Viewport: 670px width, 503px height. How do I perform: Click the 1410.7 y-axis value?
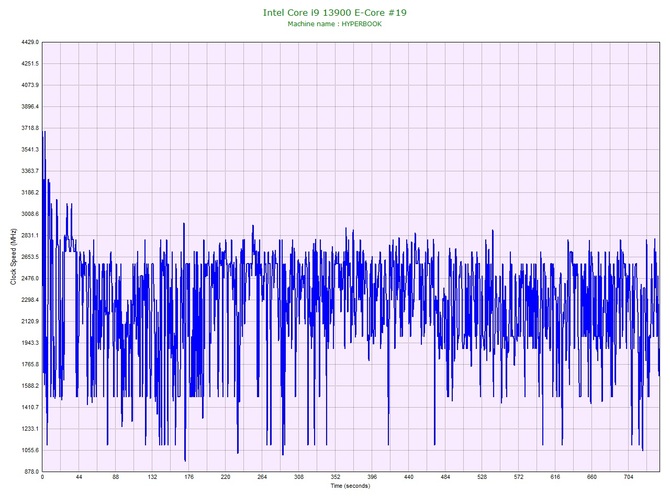30,407
